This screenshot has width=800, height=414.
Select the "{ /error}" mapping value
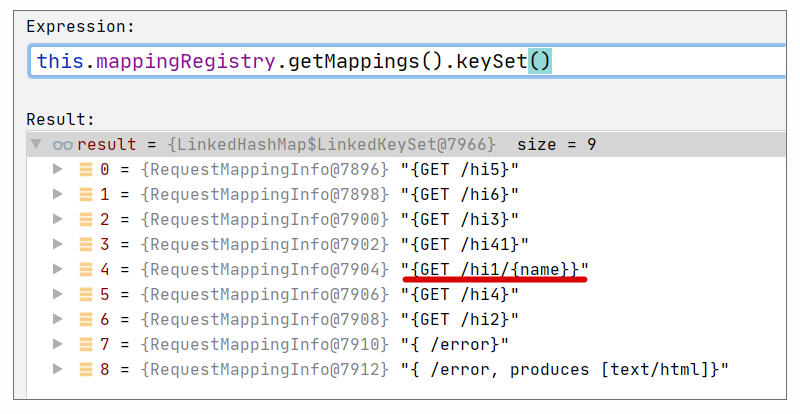pyautogui.click(x=455, y=344)
